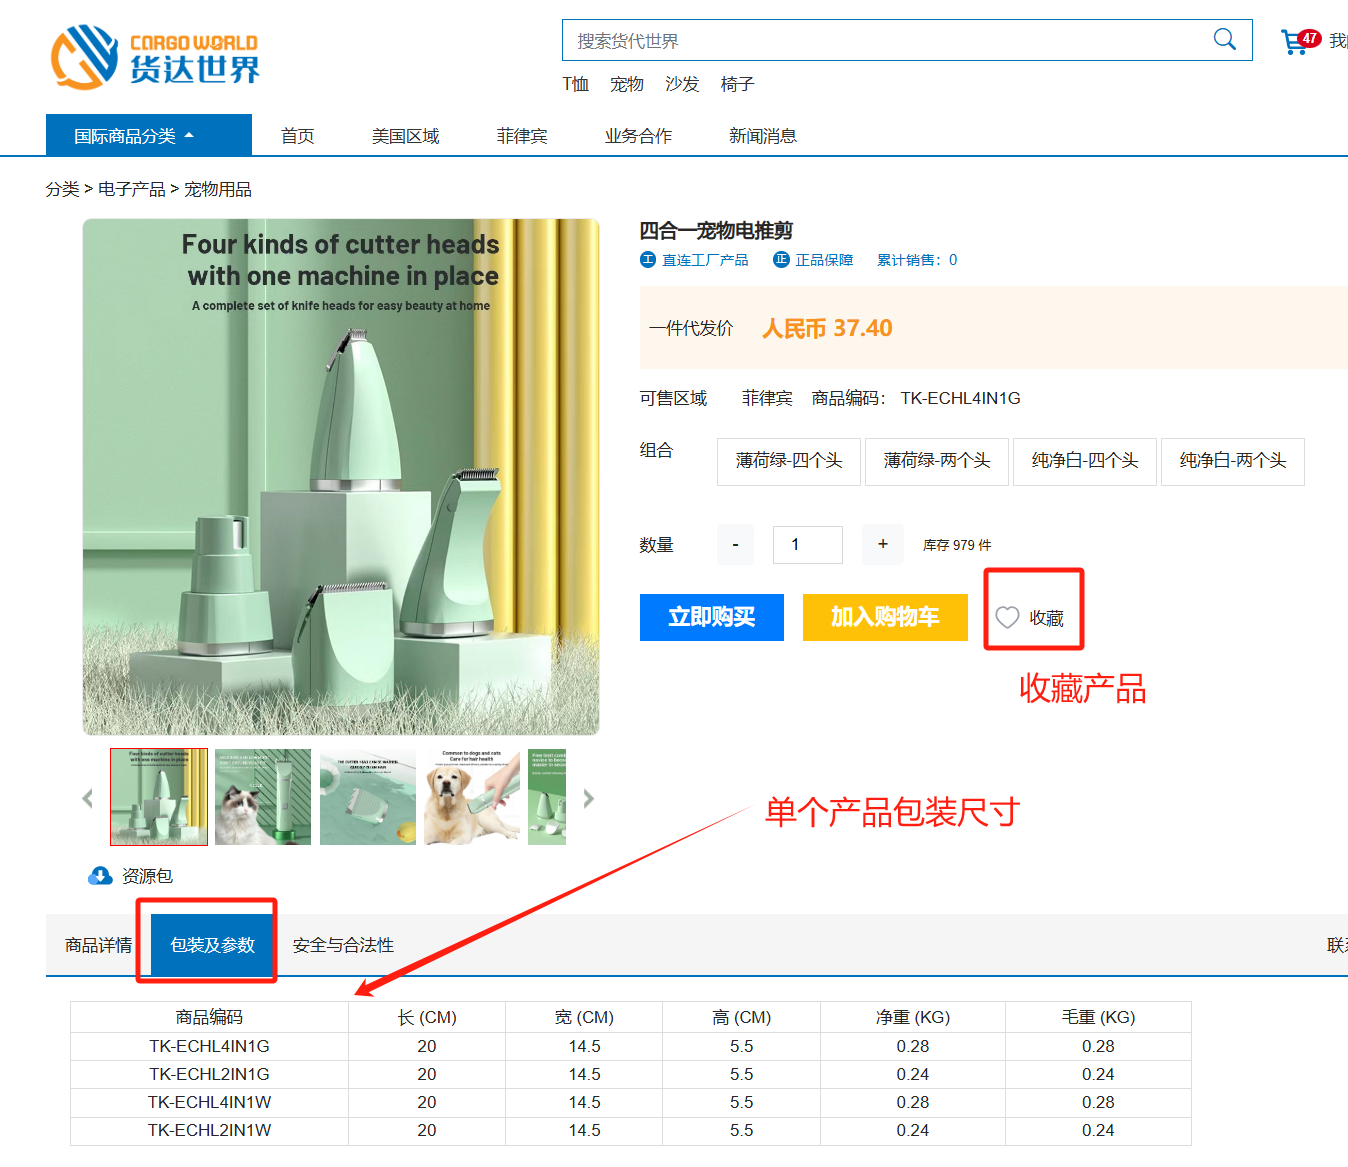
Task: Switch to the 包装及参数 tab
Action: pyautogui.click(x=212, y=945)
